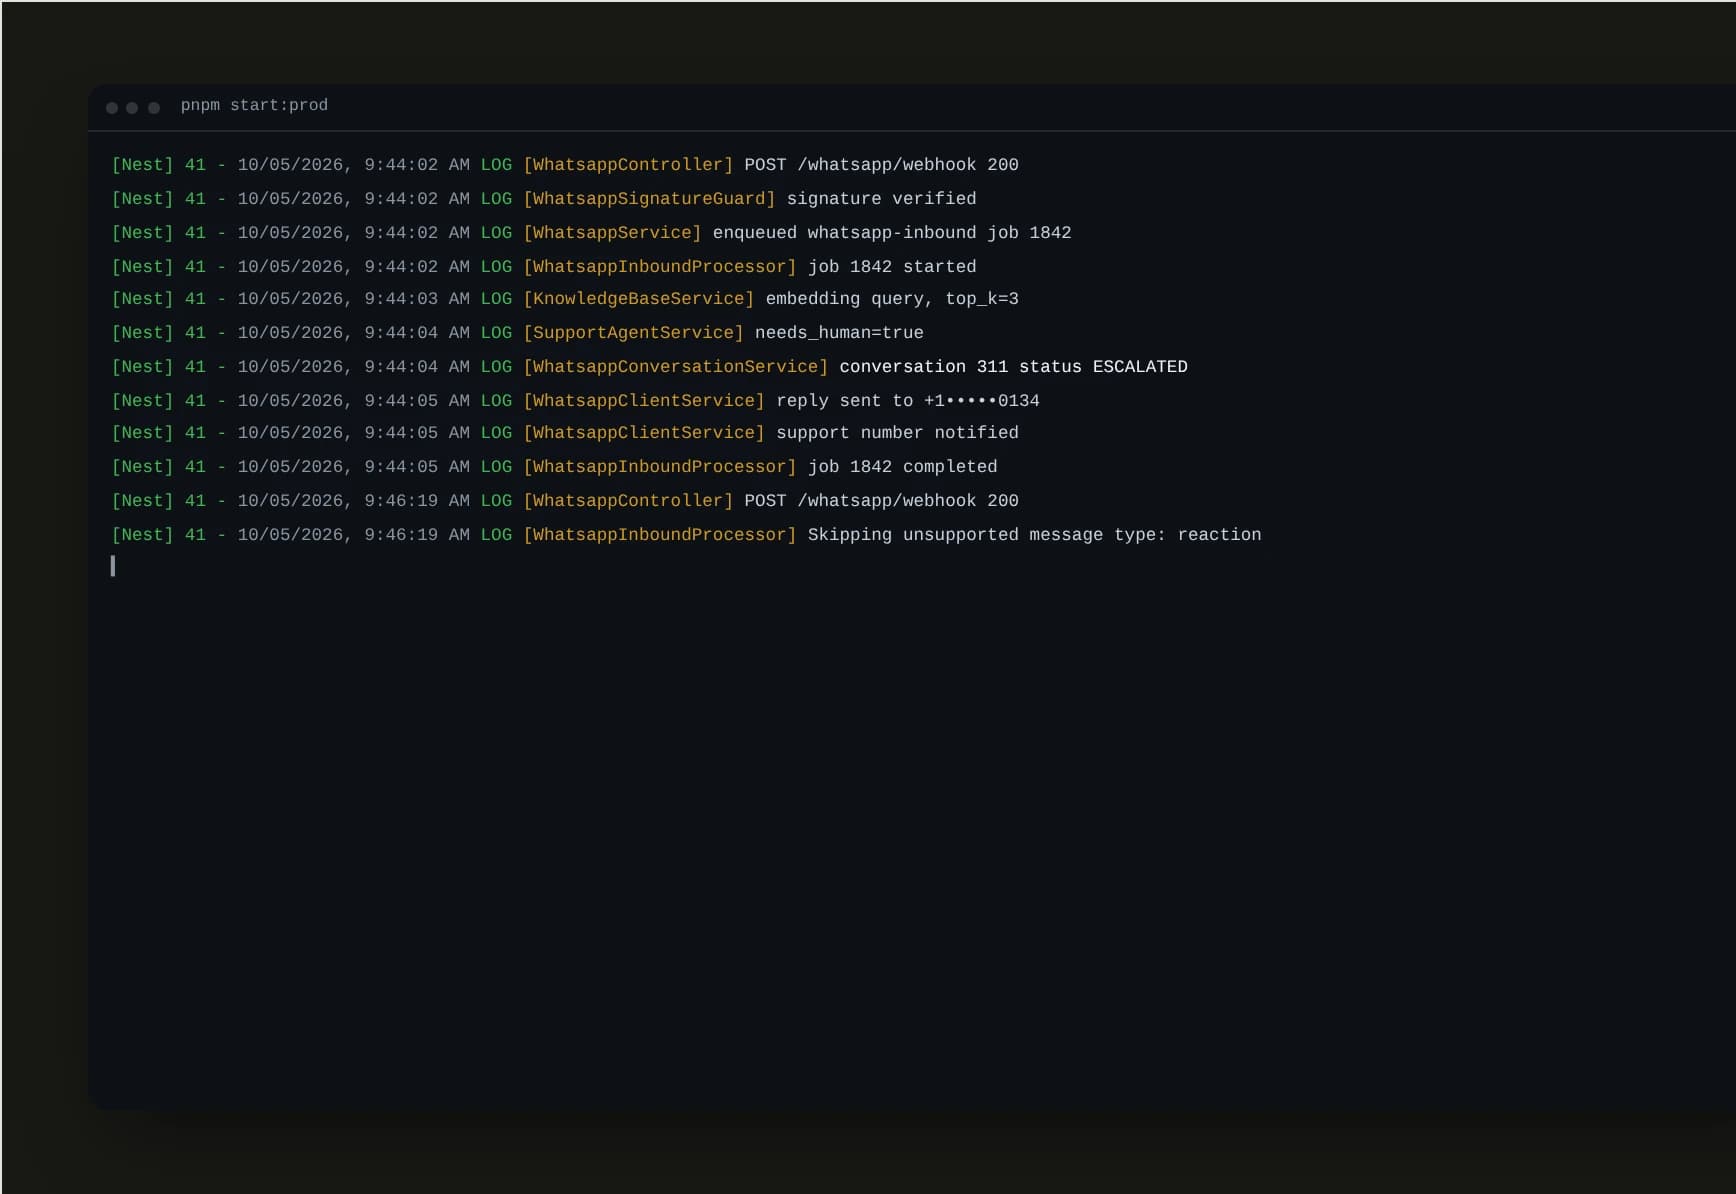This screenshot has width=1736, height=1194.
Task: Click the [KnowledgeBaseService] context tag
Action: click(639, 299)
